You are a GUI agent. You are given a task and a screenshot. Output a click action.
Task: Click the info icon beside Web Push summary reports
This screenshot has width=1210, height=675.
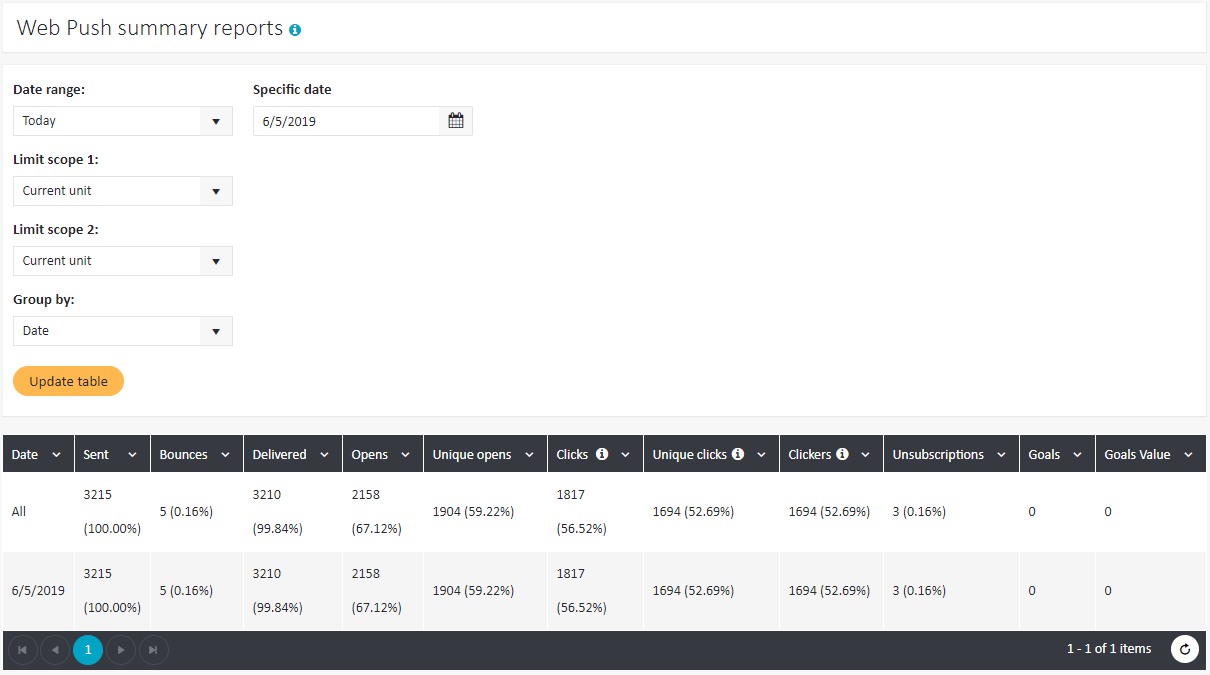295,30
